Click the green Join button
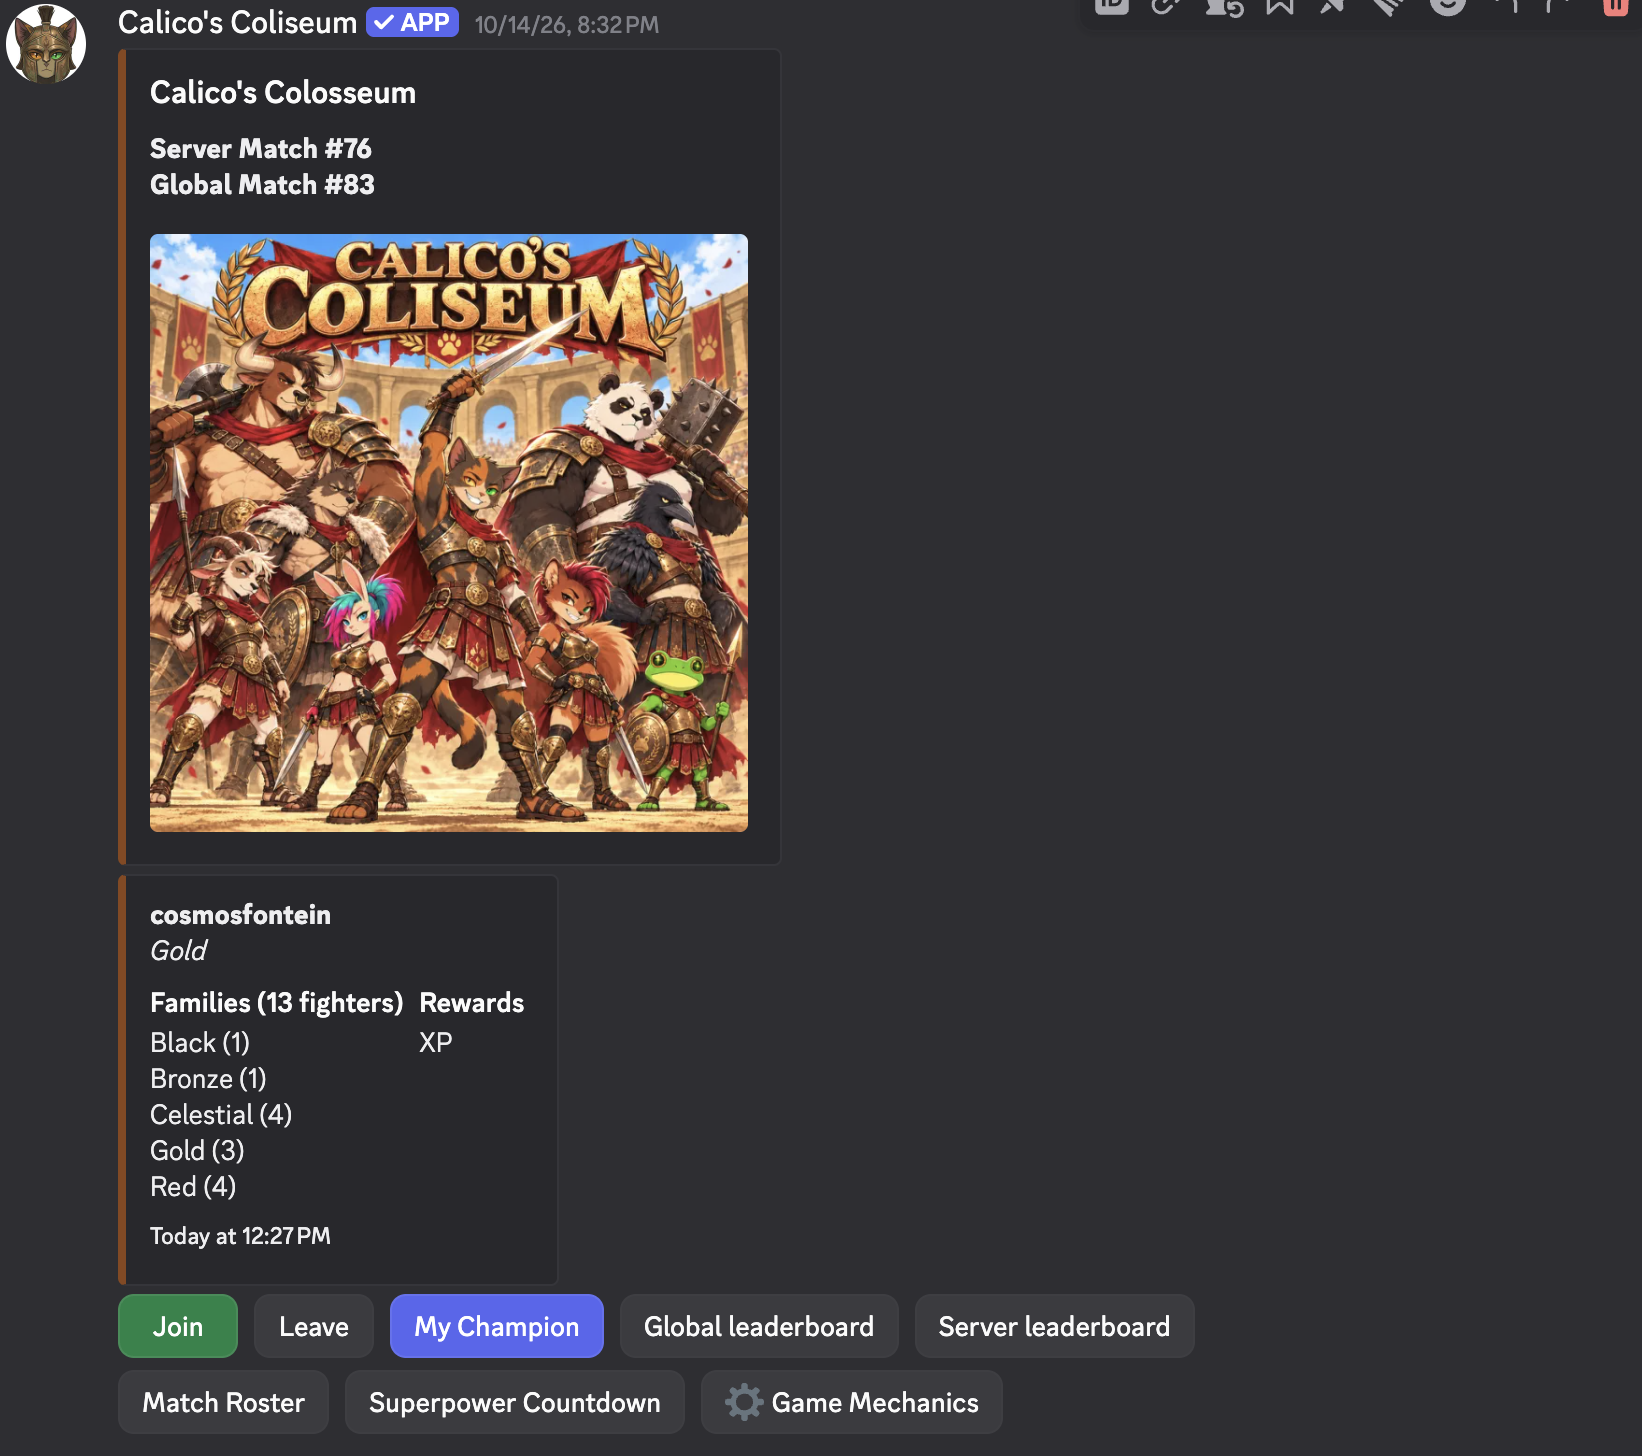The width and height of the screenshot is (1642, 1456). click(x=178, y=1326)
